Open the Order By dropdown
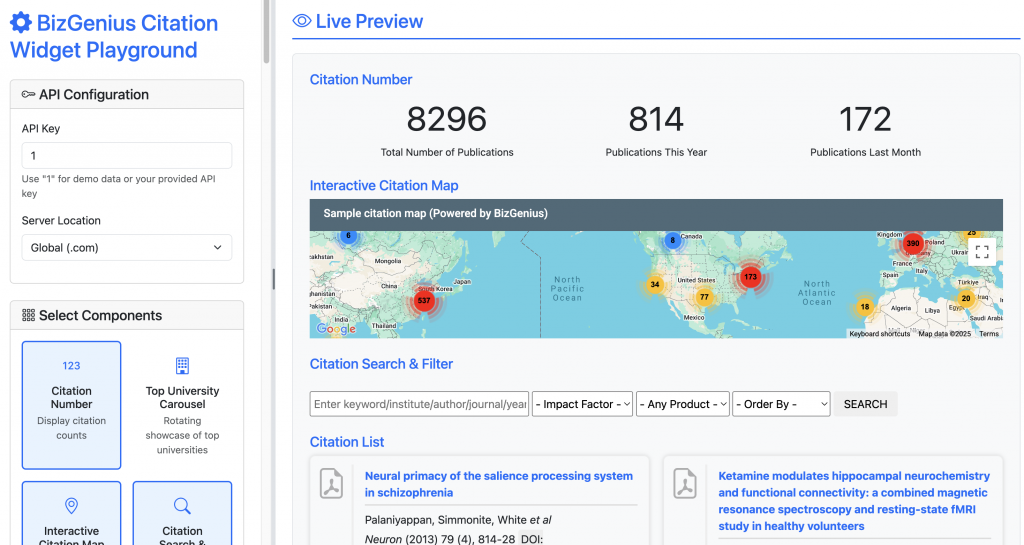Image resolution: width=1024 pixels, height=545 pixels. pyautogui.click(x=781, y=404)
